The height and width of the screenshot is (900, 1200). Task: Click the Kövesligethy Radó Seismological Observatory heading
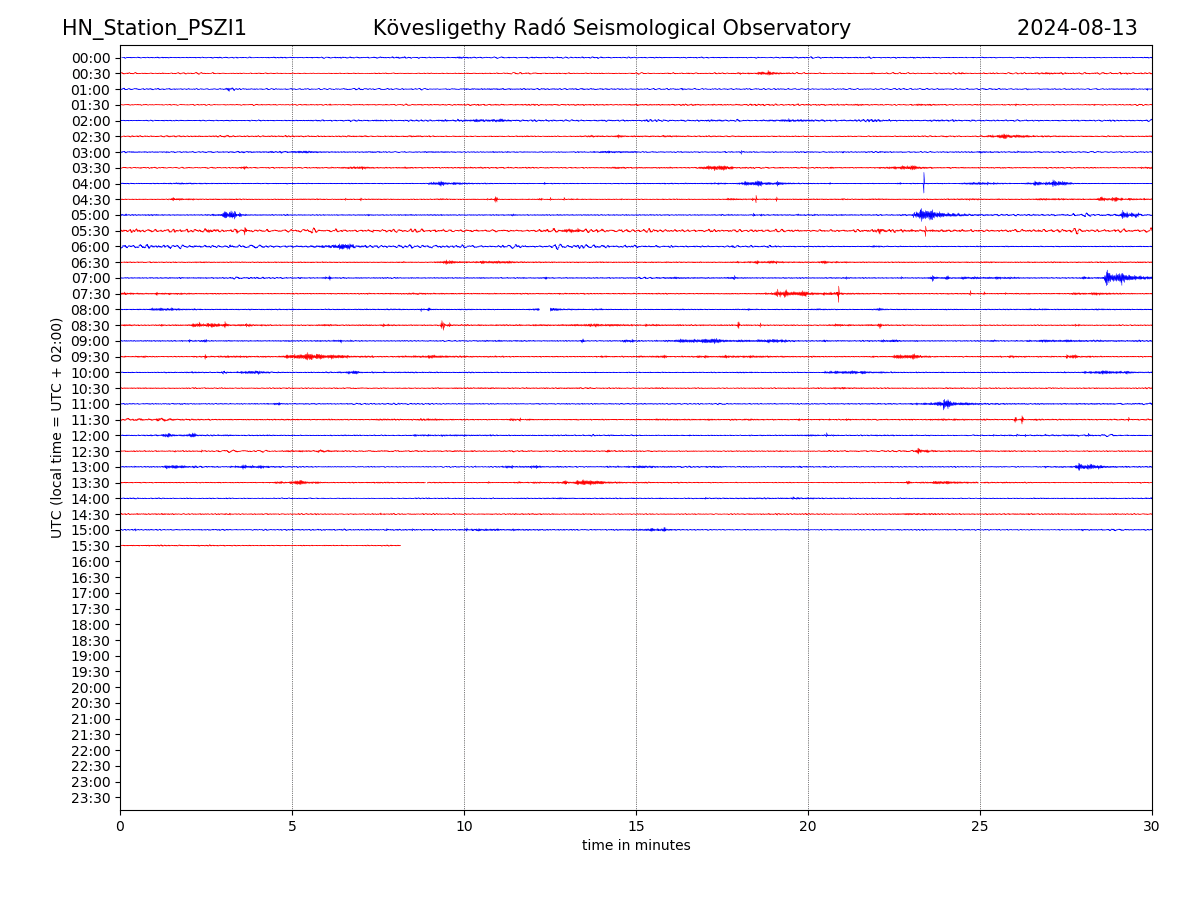click(x=611, y=28)
